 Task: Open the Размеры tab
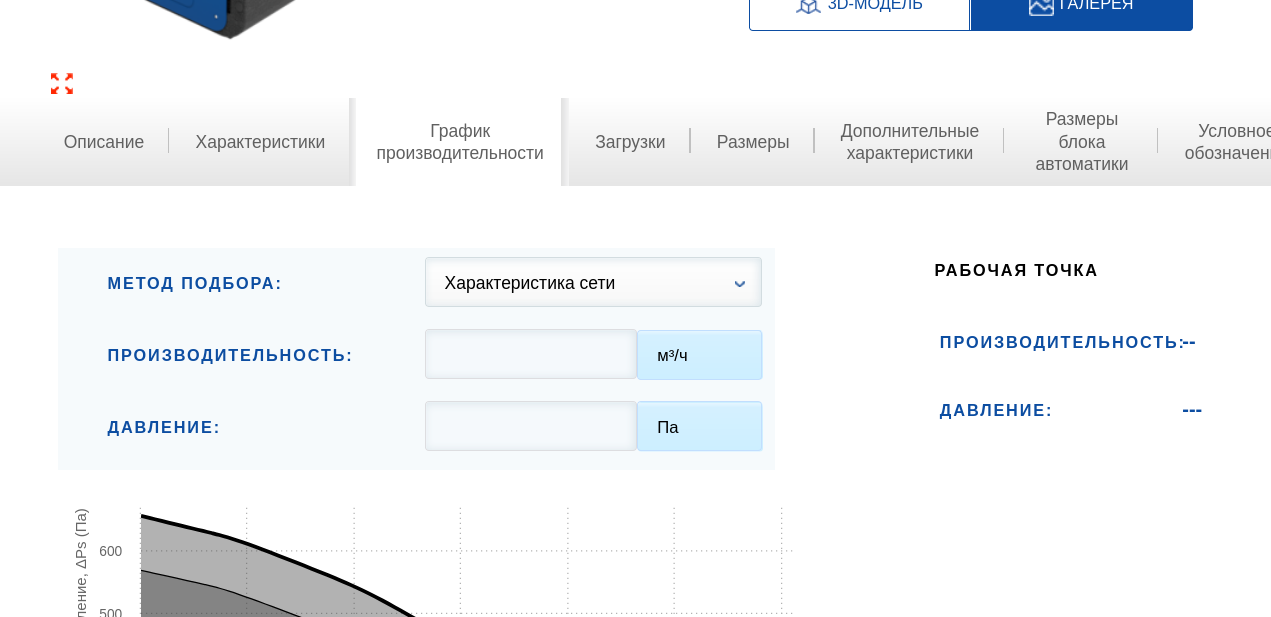753,142
